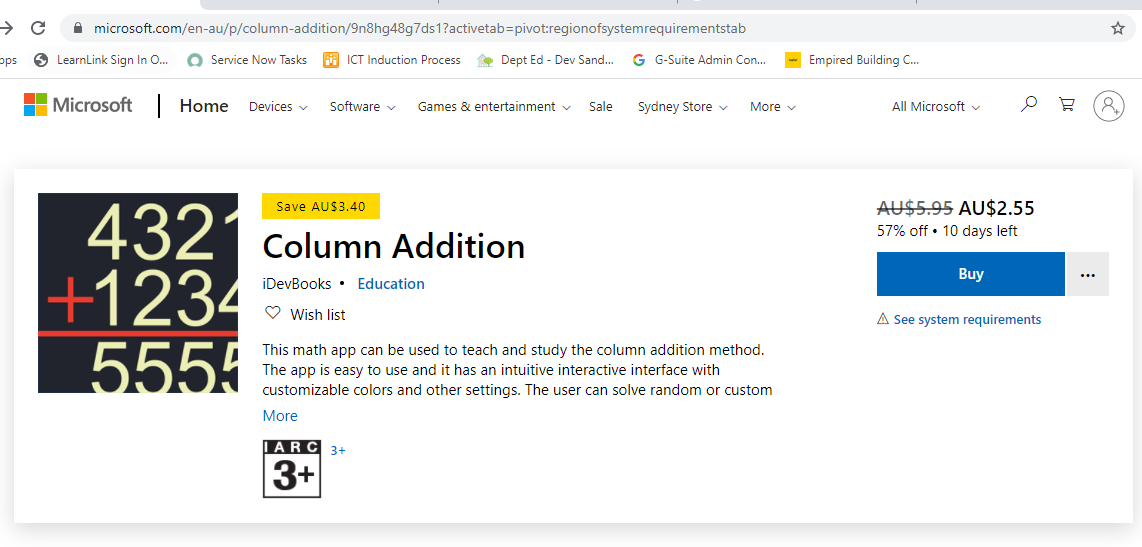Expand the Sydney Store menu
The width and height of the screenshot is (1142, 547).
pos(682,106)
